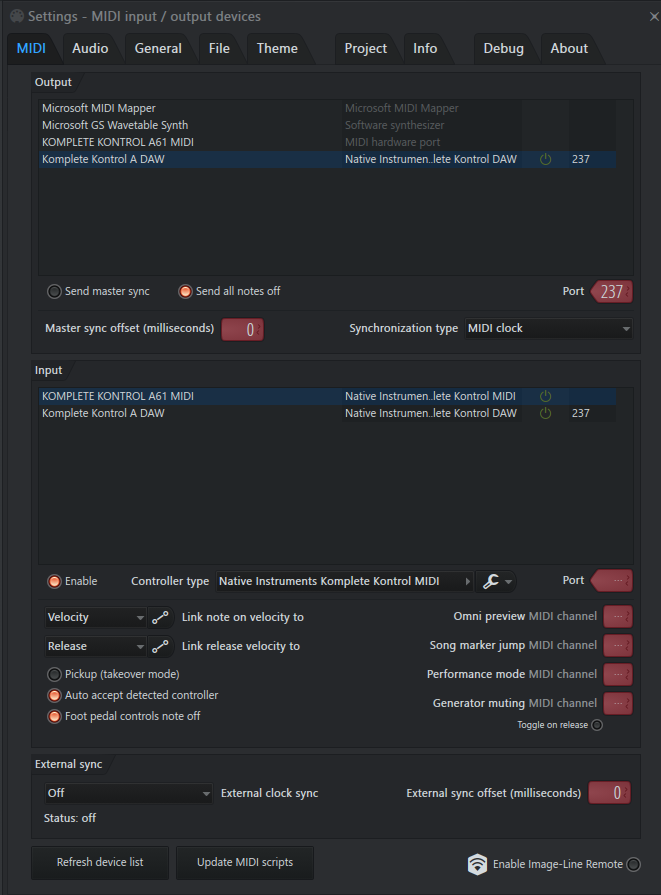
Task: Select KOMPLETE KONTROL A61 MIDI output device
Action: pyautogui.click(x=328, y=142)
